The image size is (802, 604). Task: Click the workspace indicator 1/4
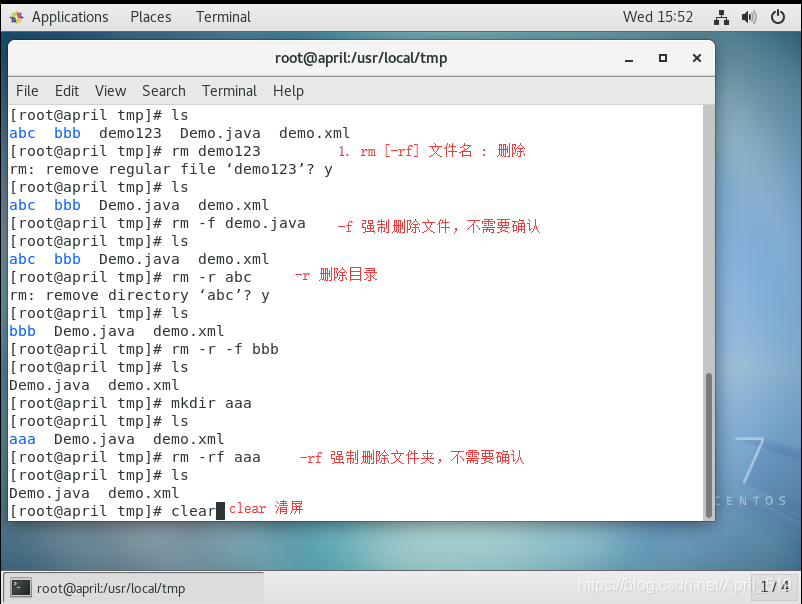tap(775, 586)
